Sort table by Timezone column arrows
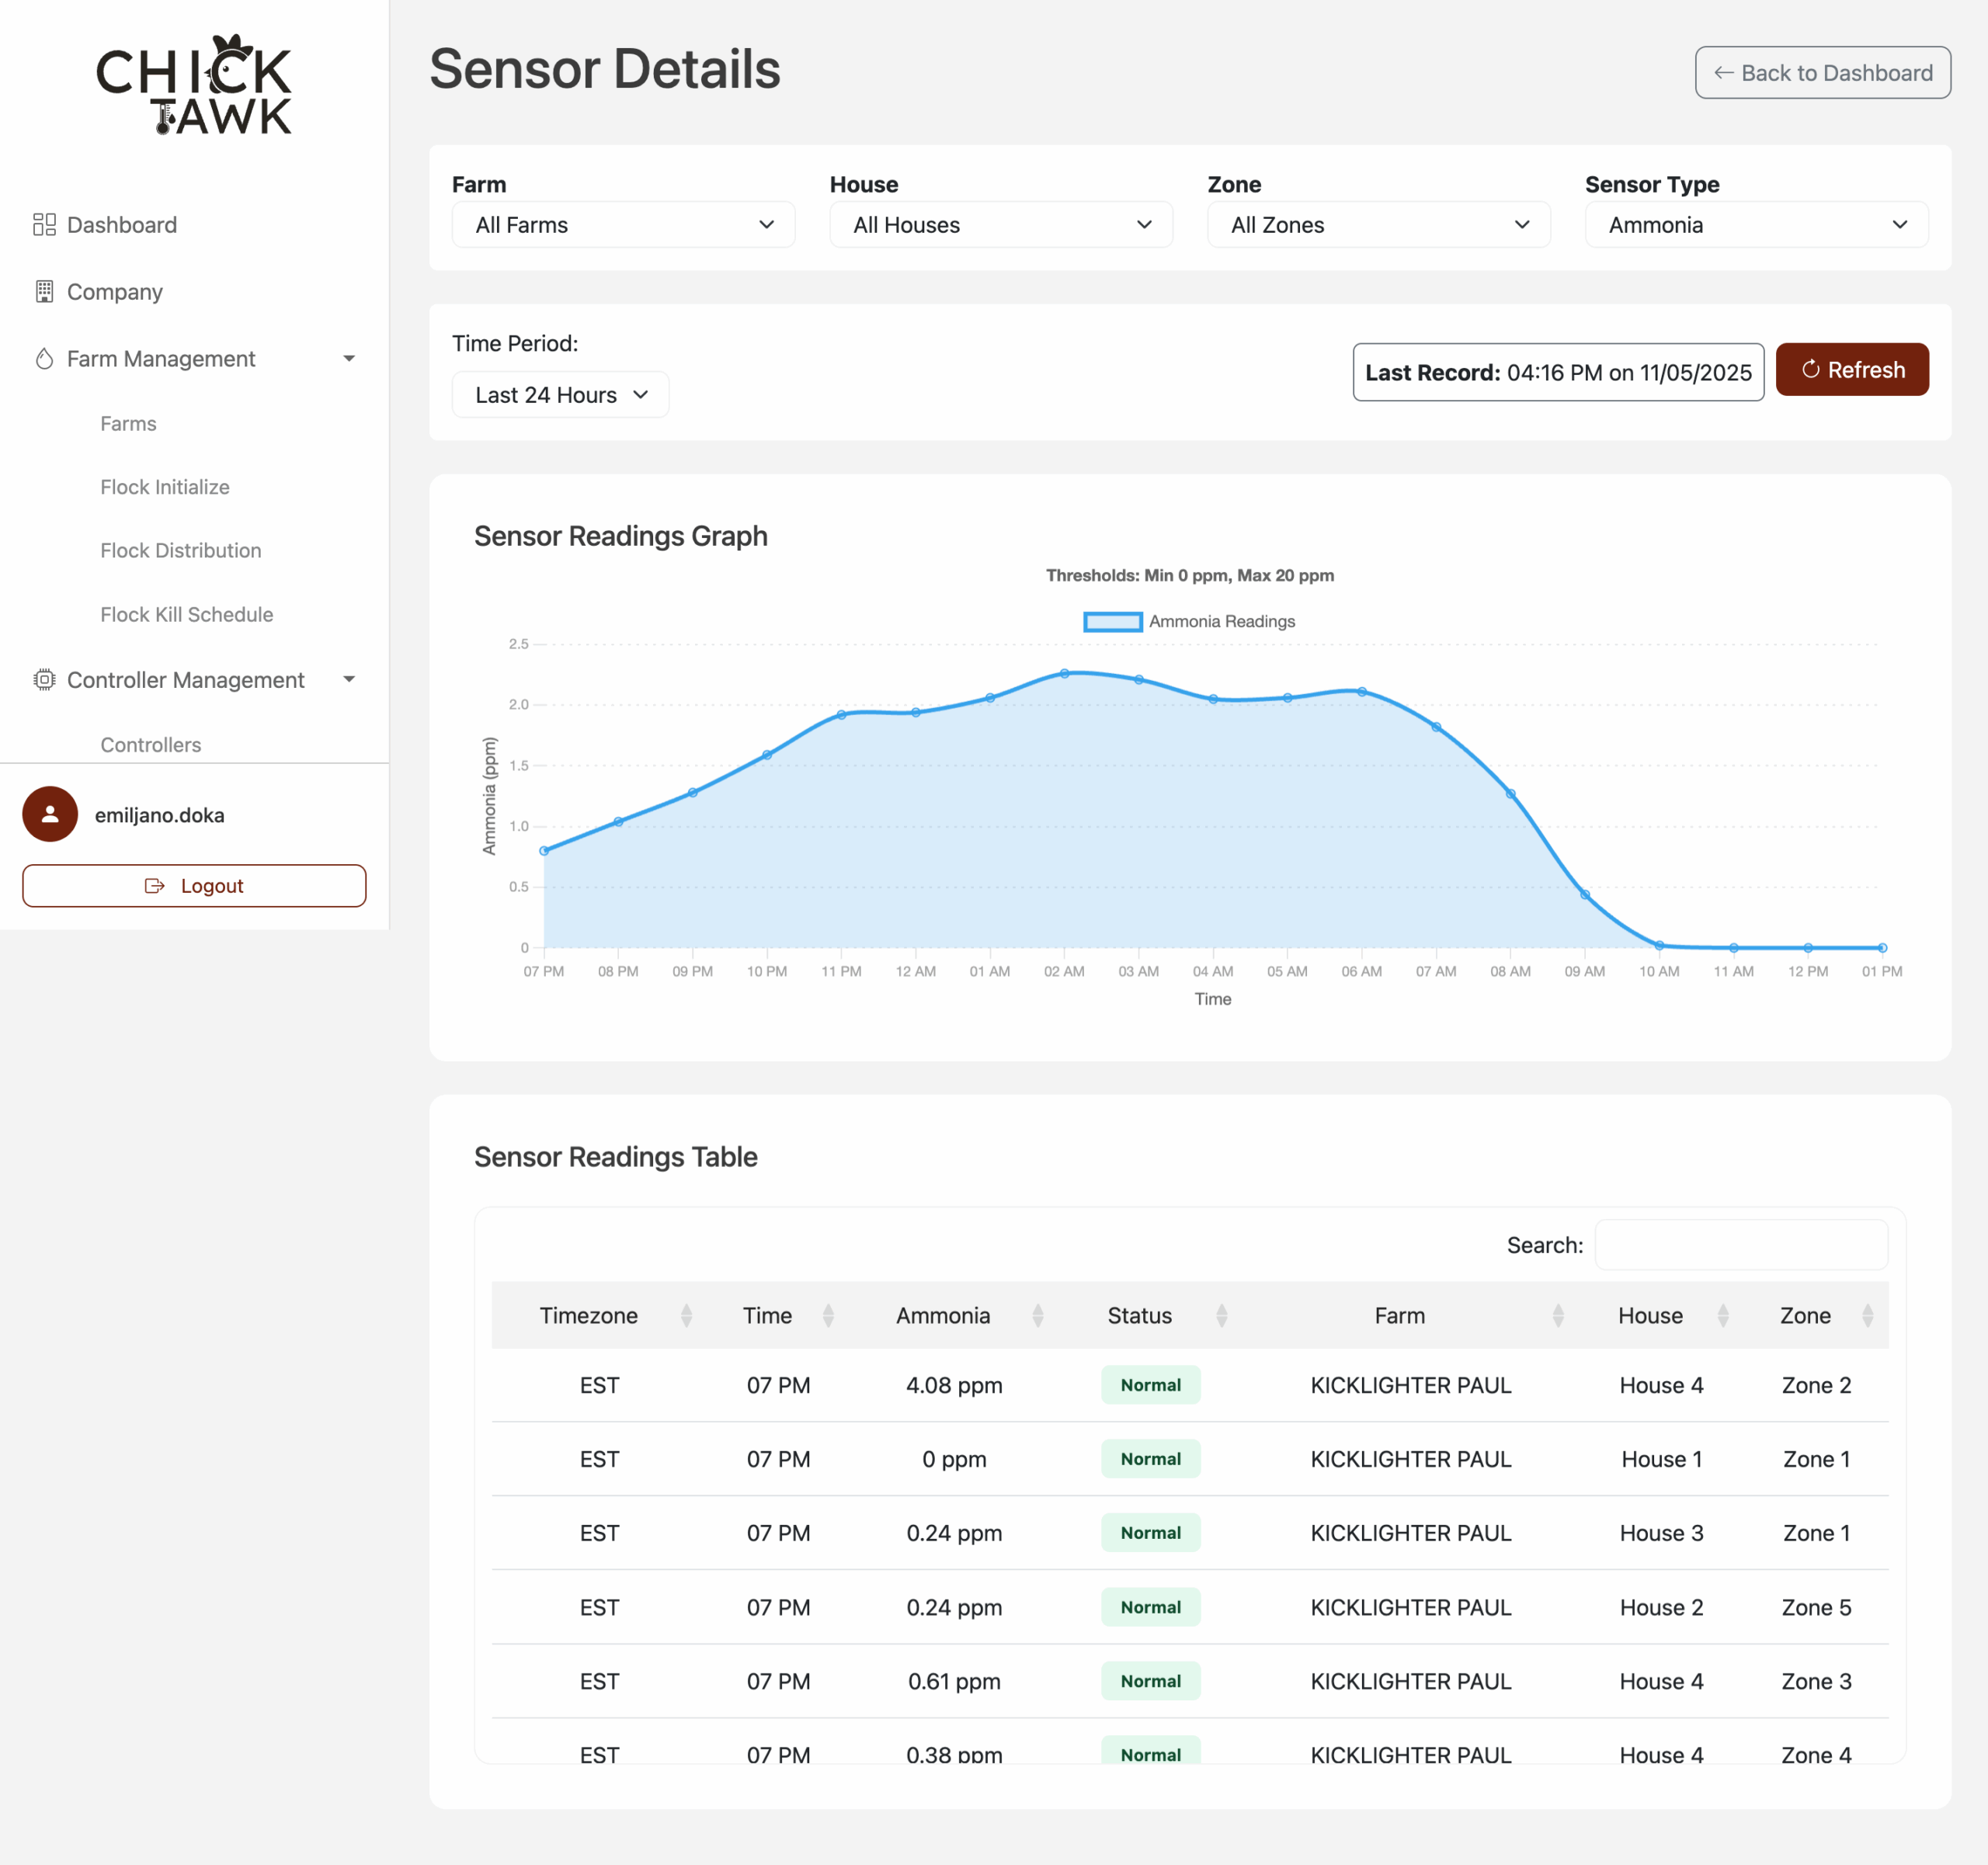The width and height of the screenshot is (1988, 1865). 686,1315
